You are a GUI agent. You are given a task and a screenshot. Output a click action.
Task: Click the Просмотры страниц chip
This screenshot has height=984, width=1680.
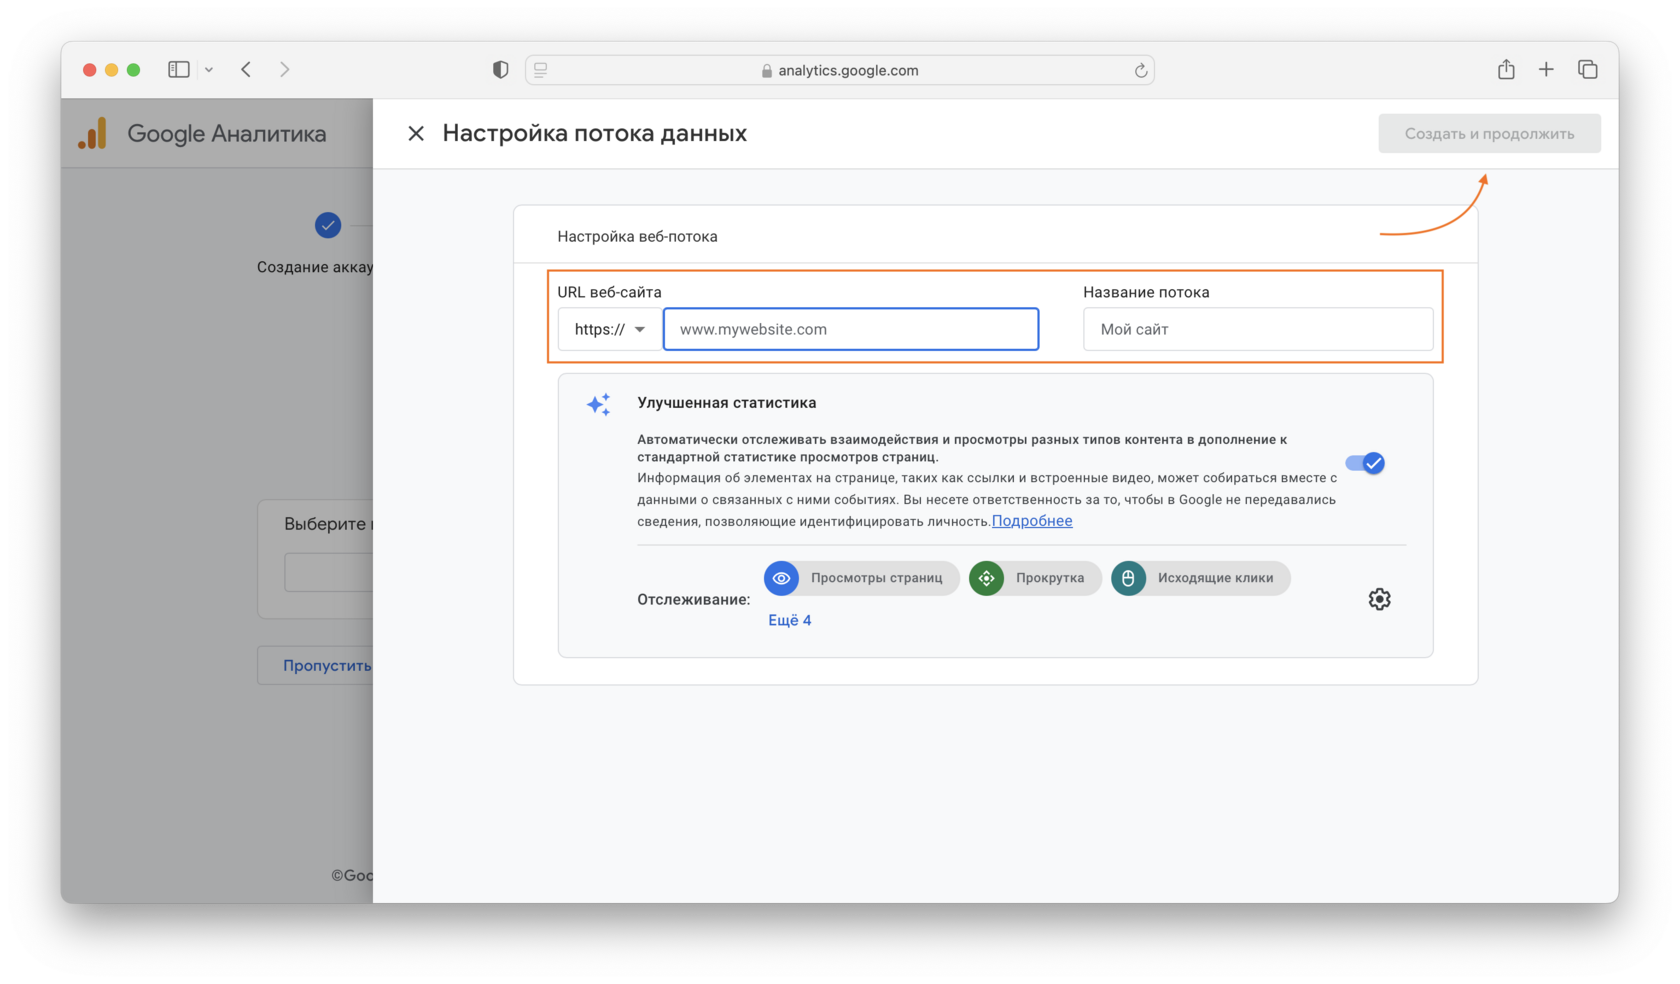[862, 578]
